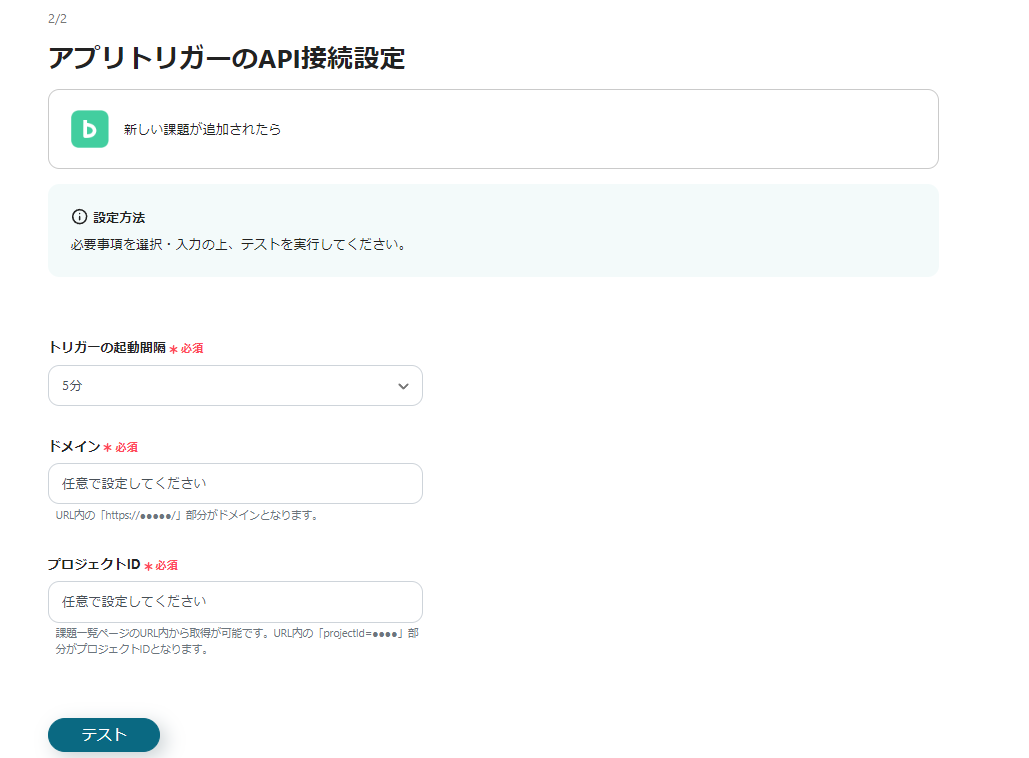Click the red asterisk next to ドメイン
The width and height of the screenshot is (1029, 758).
(x=107, y=448)
